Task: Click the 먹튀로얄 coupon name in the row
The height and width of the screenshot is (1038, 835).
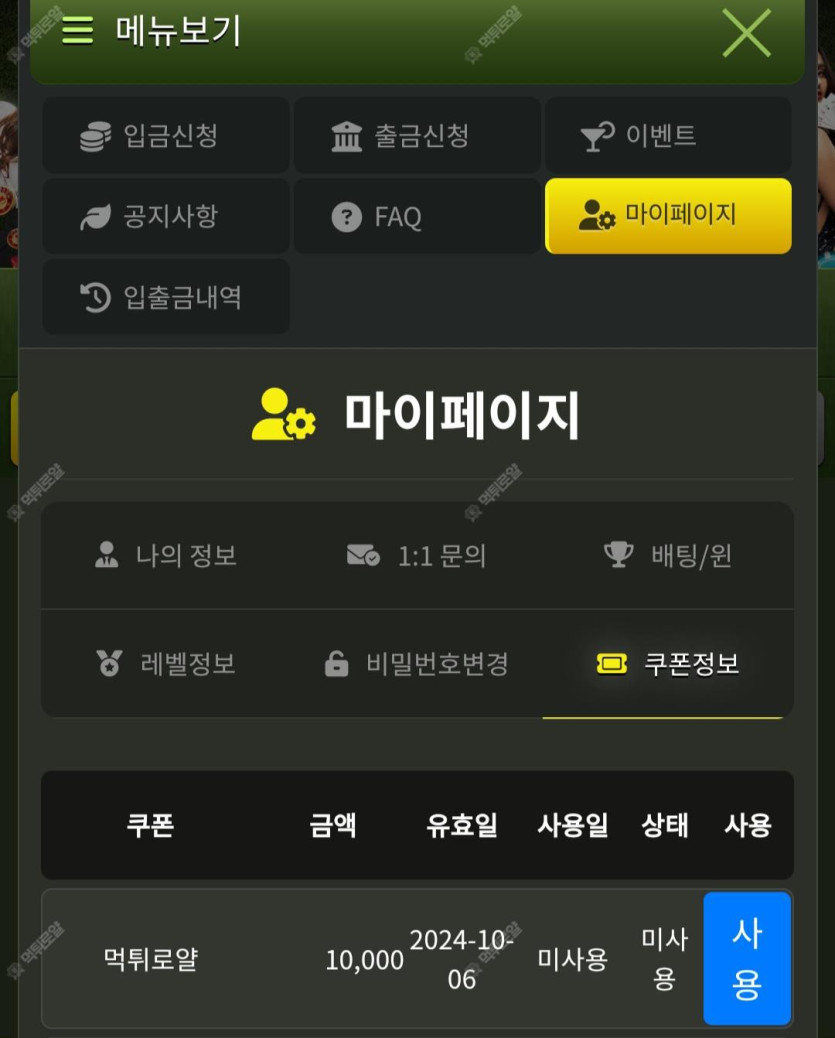Action: click(x=151, y=959)
